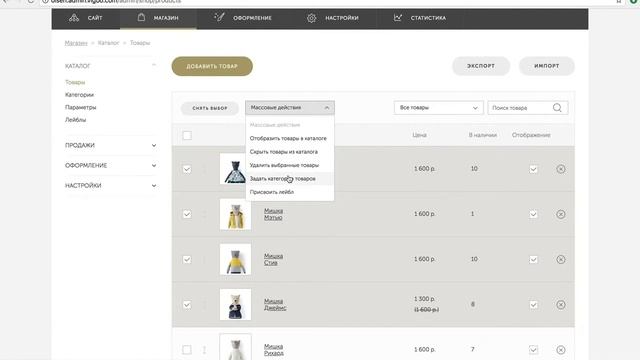This screenshot has height=360, width=640.
Task: Delete Мишка Стив with the X icon
Action: pos(561,259)
